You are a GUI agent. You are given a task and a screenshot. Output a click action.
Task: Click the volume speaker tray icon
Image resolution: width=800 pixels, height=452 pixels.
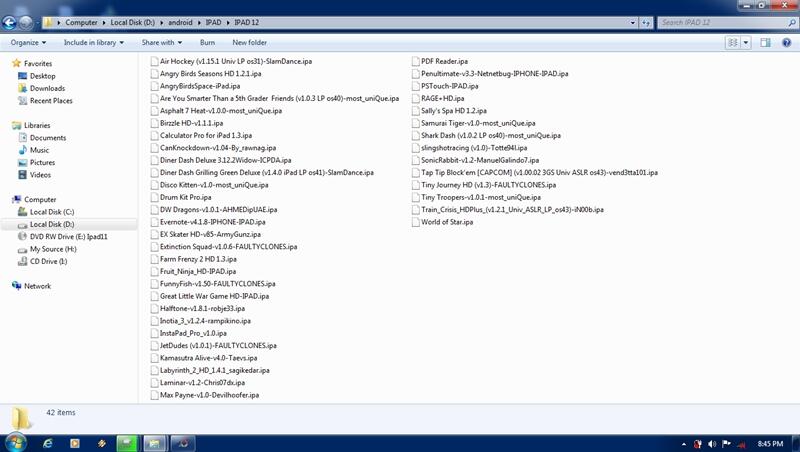click(x=712, y=444)
